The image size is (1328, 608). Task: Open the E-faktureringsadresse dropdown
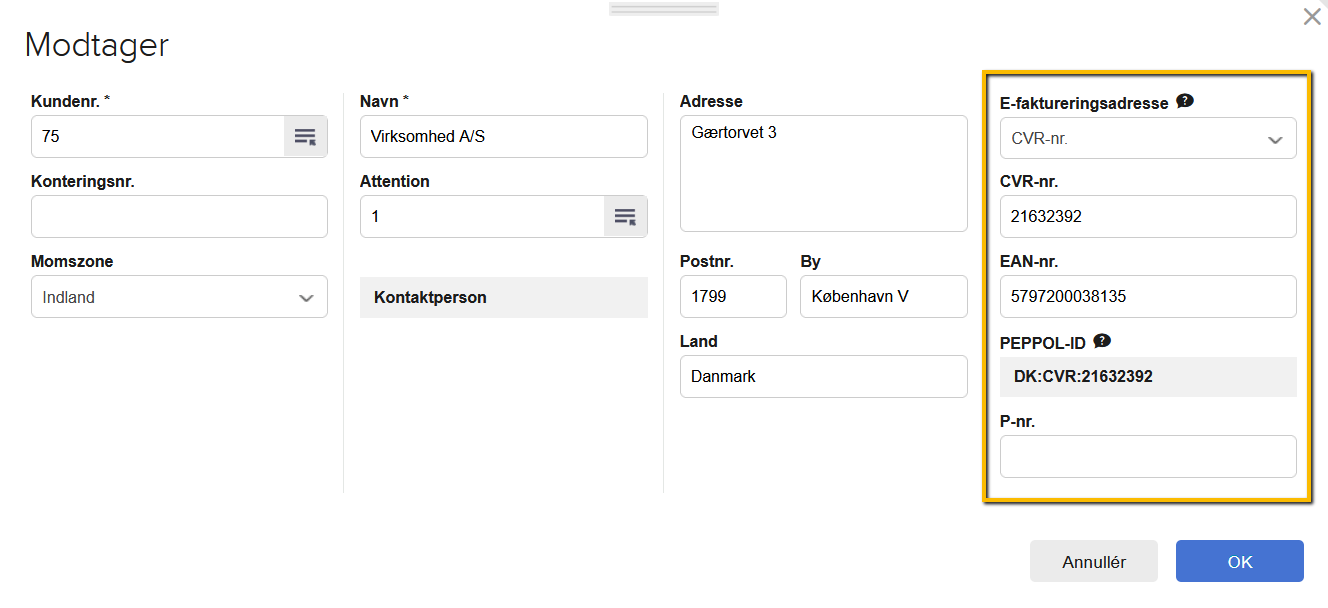coord(1147,139)
